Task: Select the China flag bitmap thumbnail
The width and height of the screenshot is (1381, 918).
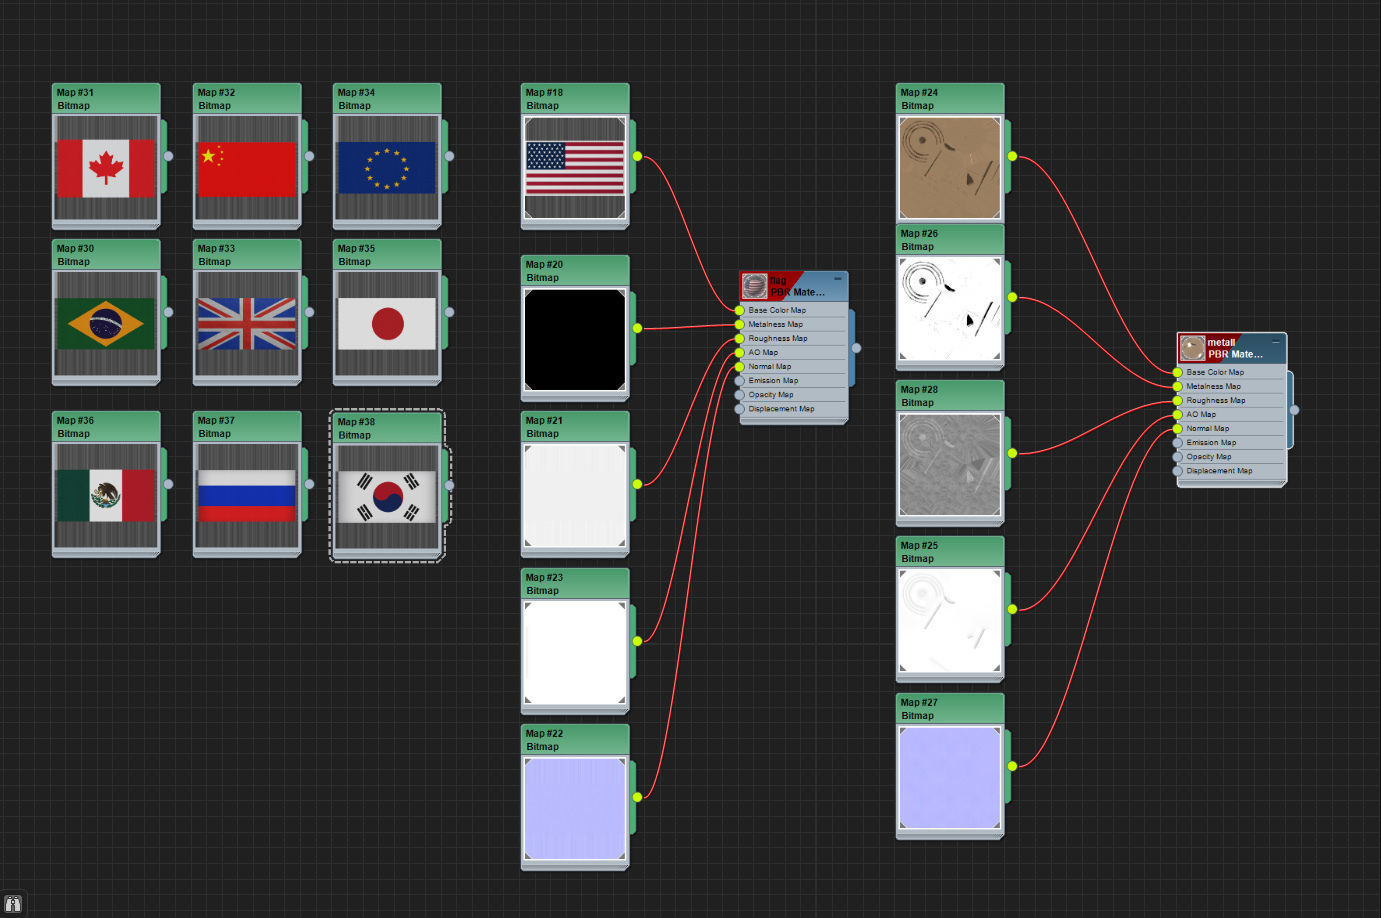Action: click(247, 168)
